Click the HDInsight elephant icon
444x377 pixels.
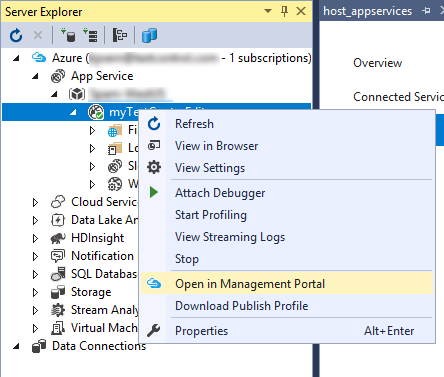point(58,238)
